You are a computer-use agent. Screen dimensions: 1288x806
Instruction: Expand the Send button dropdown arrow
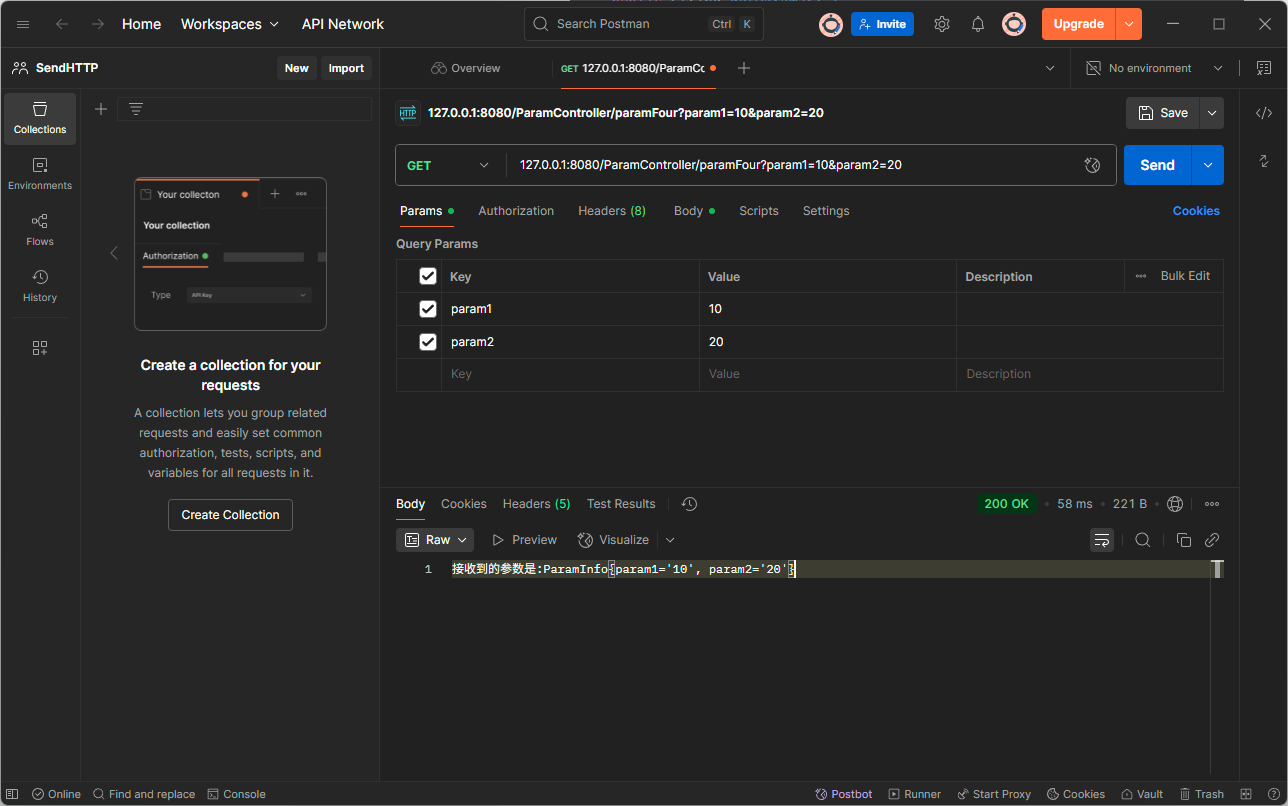point(1208,165)
